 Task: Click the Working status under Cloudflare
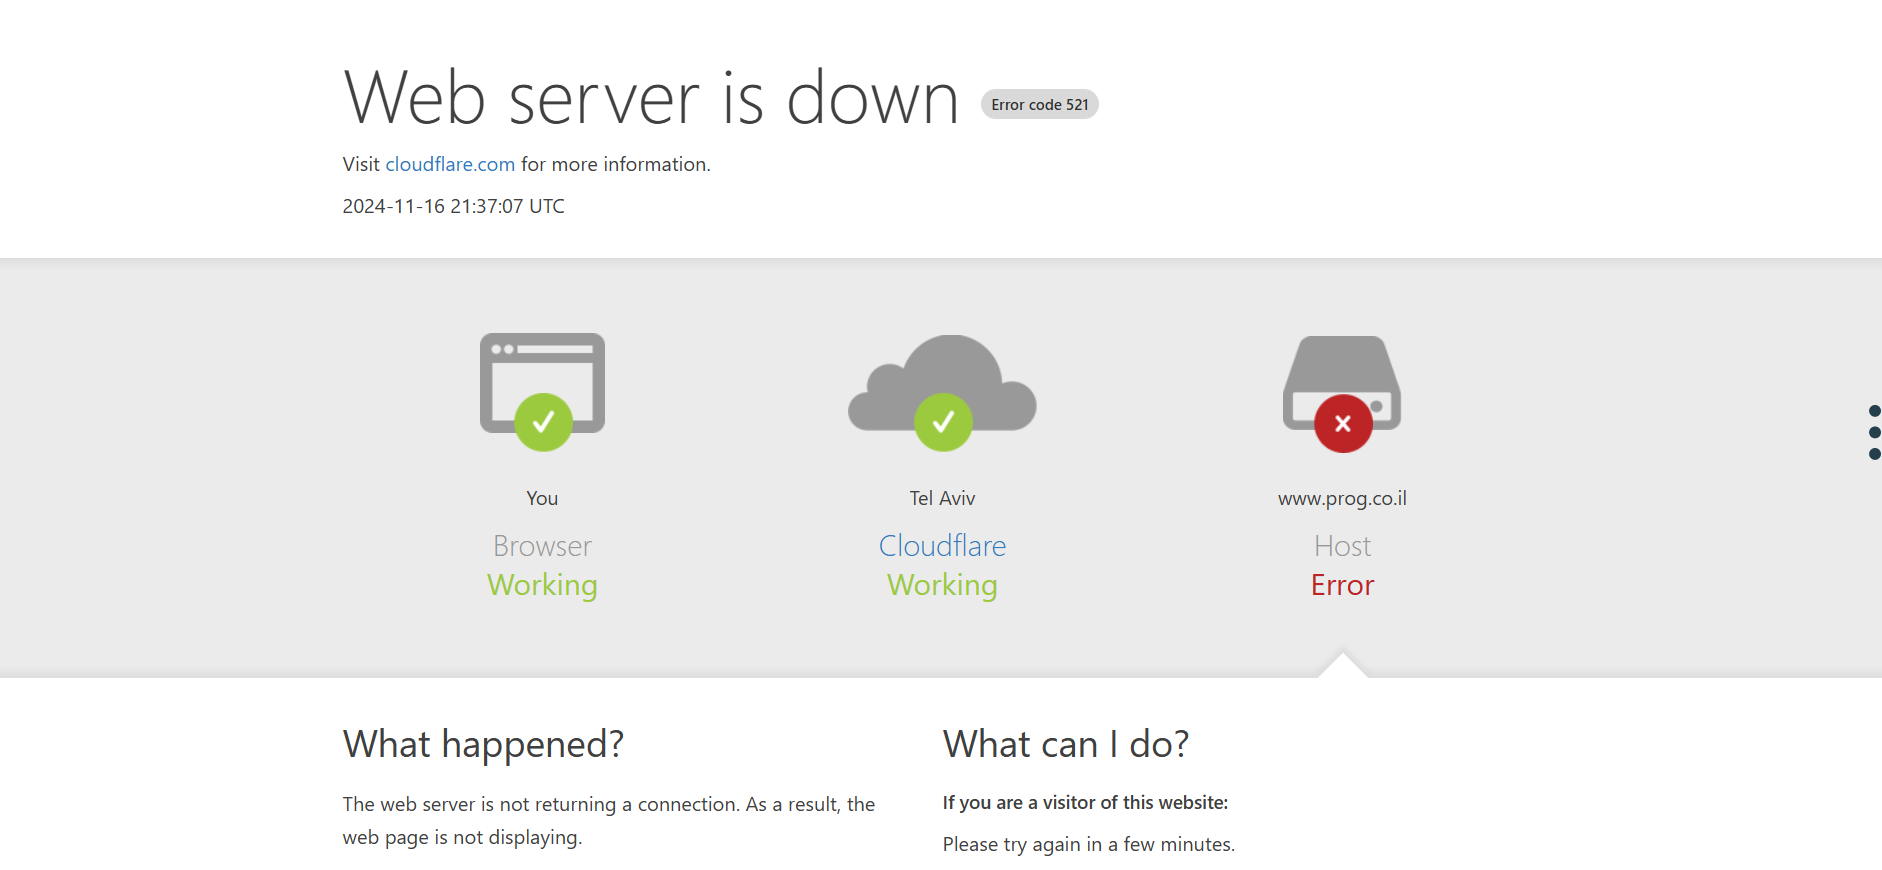pos(942,585)
